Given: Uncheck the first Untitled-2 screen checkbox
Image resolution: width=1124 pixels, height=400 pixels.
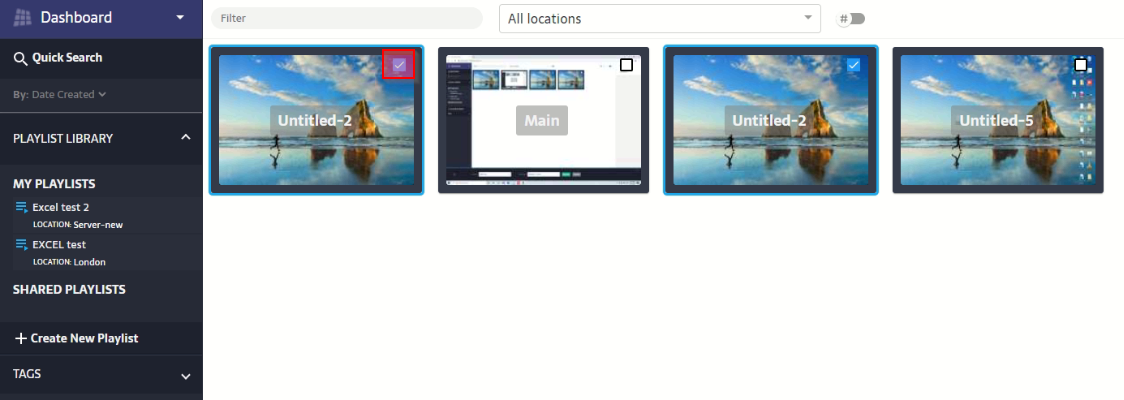Looking at the screenshot, I should click(399, 65).
